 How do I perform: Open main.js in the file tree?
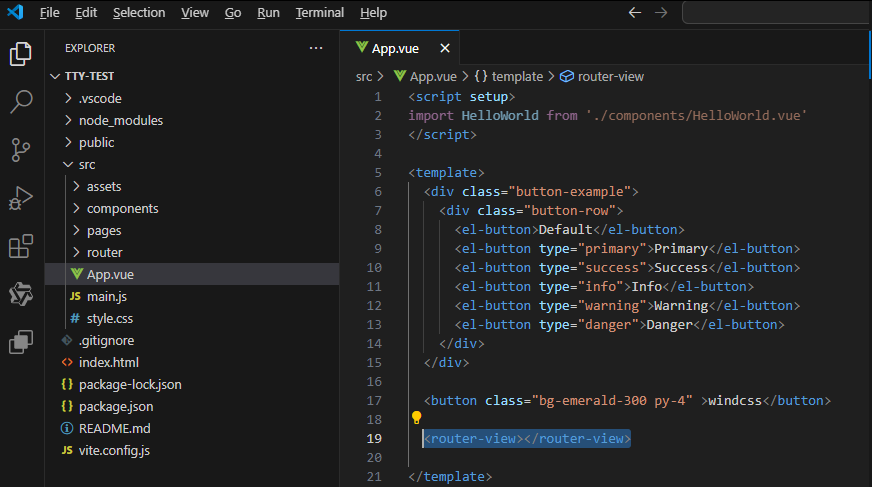pos(192,296)
